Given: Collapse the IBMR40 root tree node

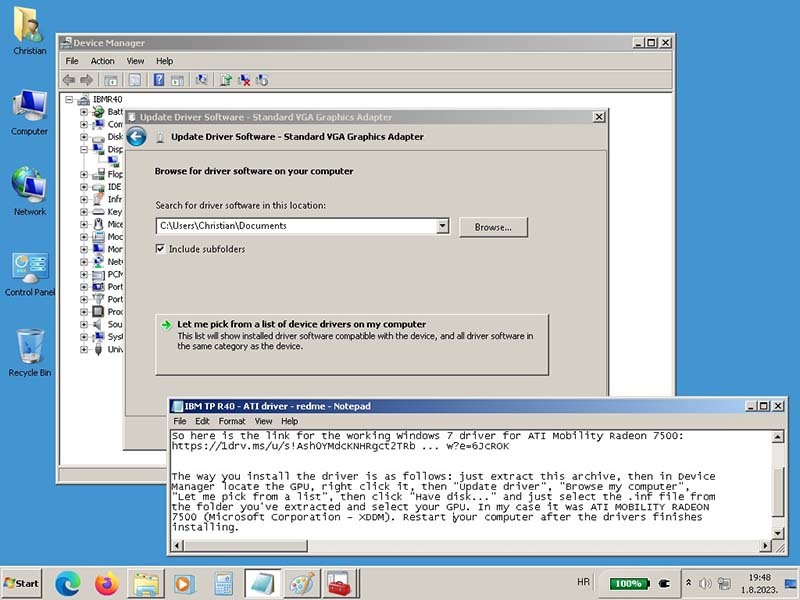Looking at the screenshot, I should click(70, 100).
